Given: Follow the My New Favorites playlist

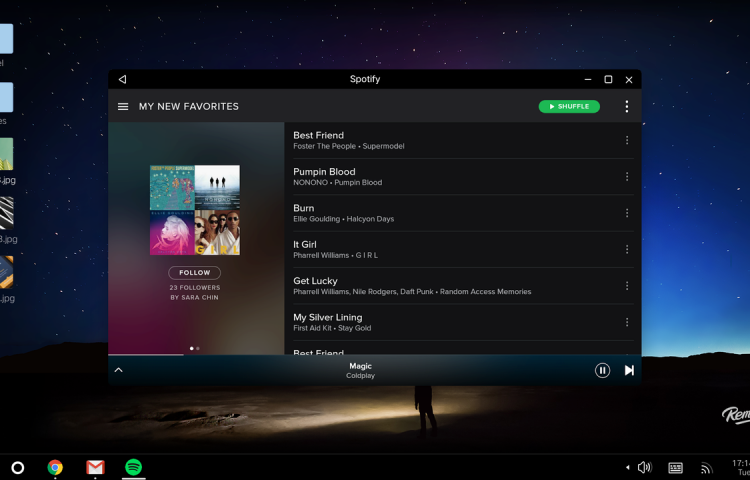Looking at the screenshot, I should pos(195,272).
